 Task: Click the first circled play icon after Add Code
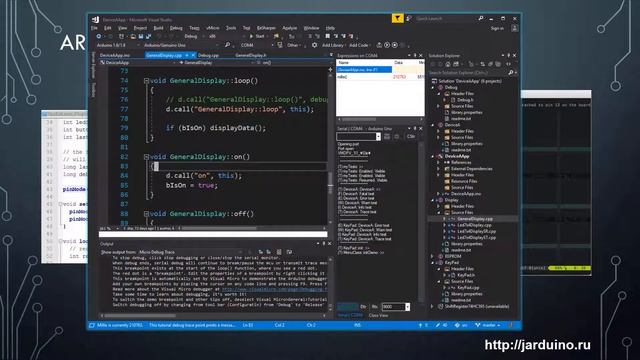pyautogui.click(x=387, y=45)
